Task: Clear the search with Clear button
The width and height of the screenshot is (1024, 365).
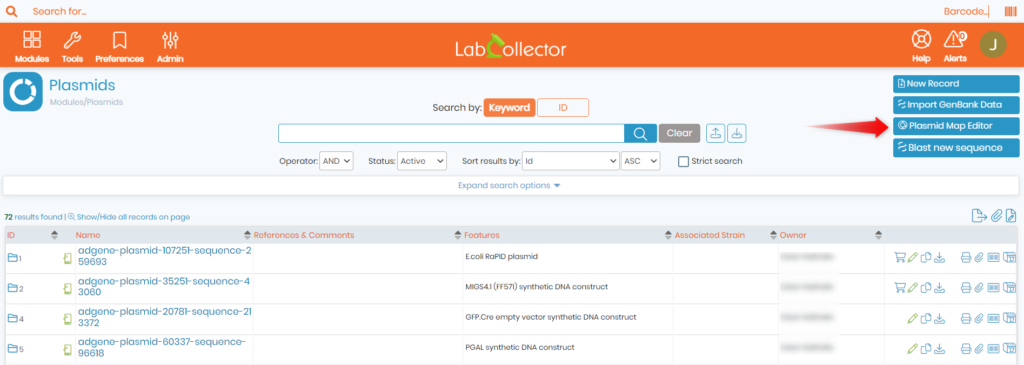Action: pos(679,133)
